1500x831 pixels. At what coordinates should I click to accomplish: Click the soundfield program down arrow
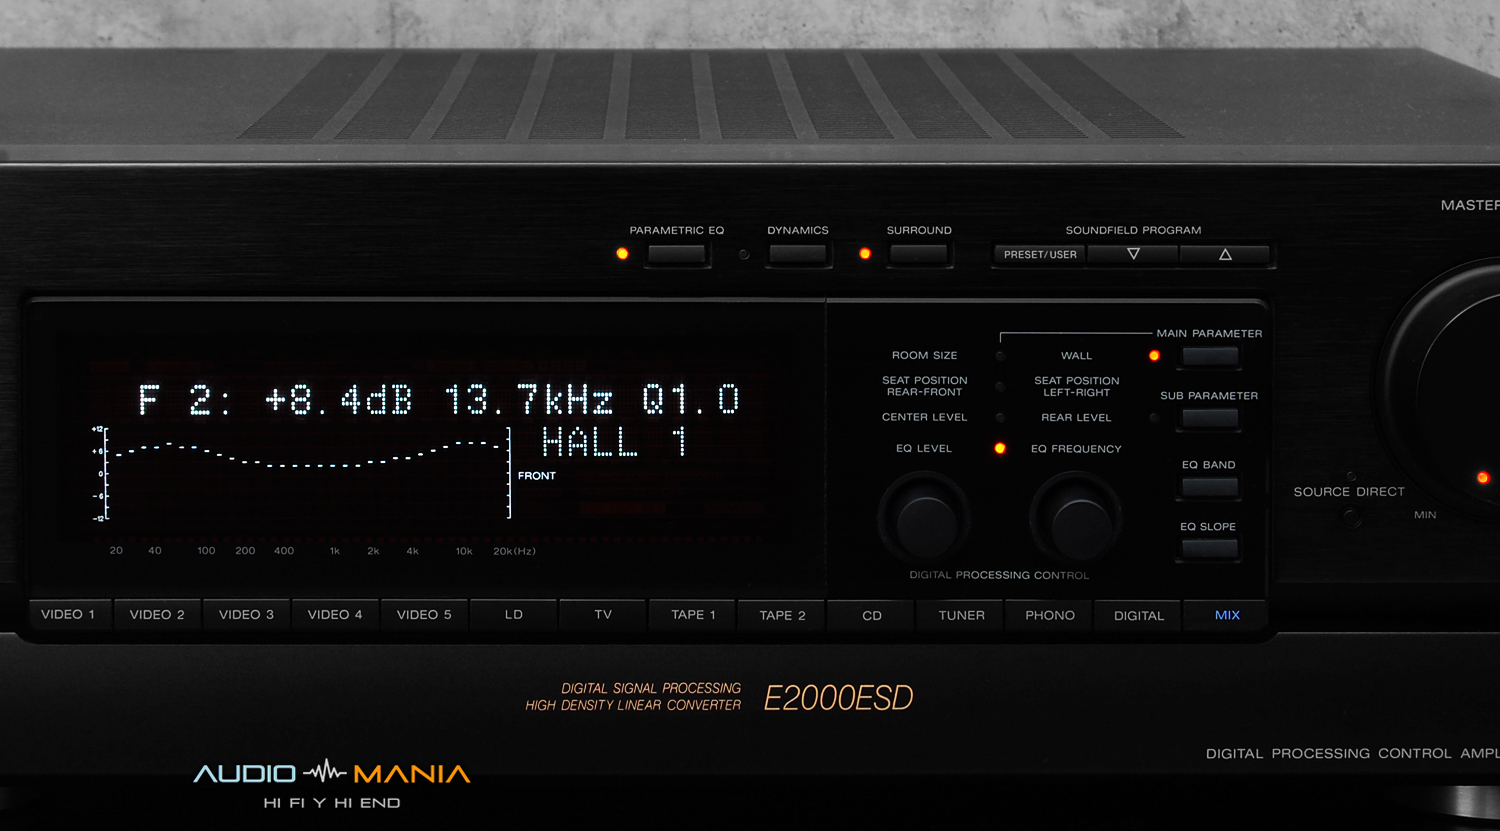pyautogui.click(x=1133, y=254)
